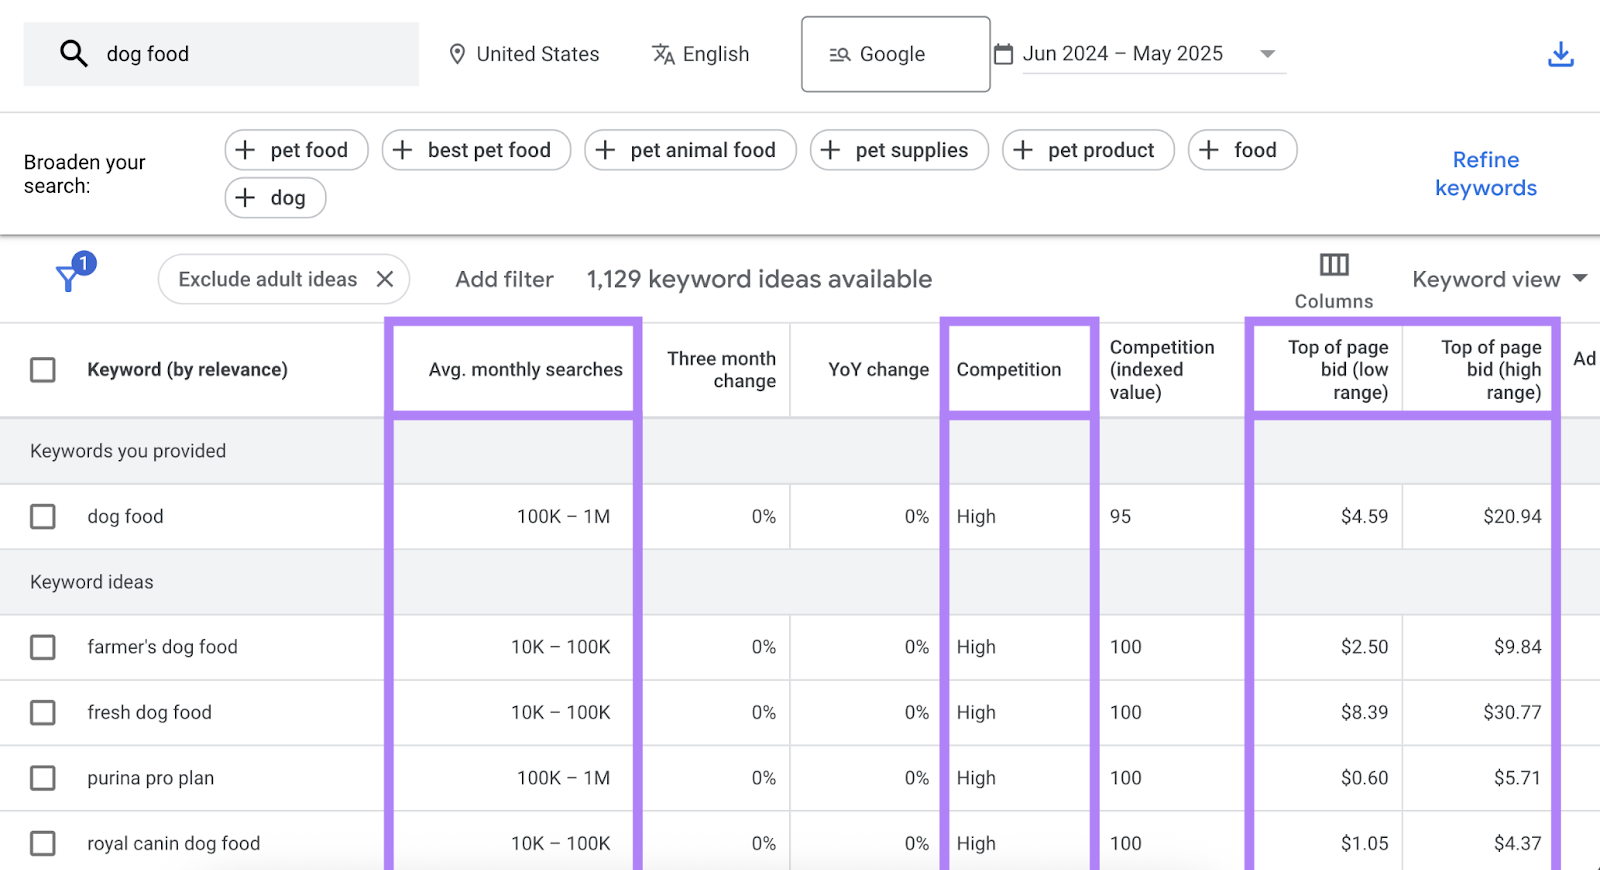Click 1,129 keyword ideas available text
The image size is (1600, 870).
[759, 279]
